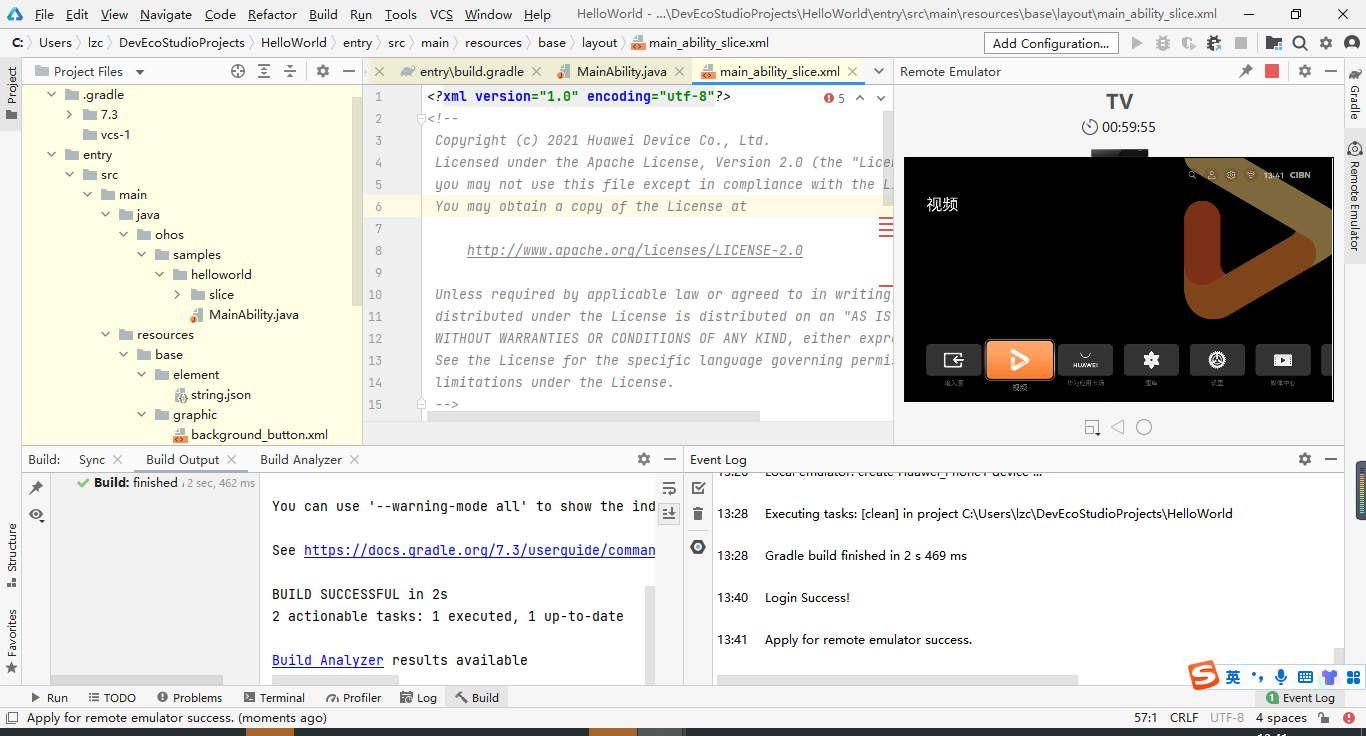
Task: Click the hexagon settings icon in Event Log
Action: point(698,547)
